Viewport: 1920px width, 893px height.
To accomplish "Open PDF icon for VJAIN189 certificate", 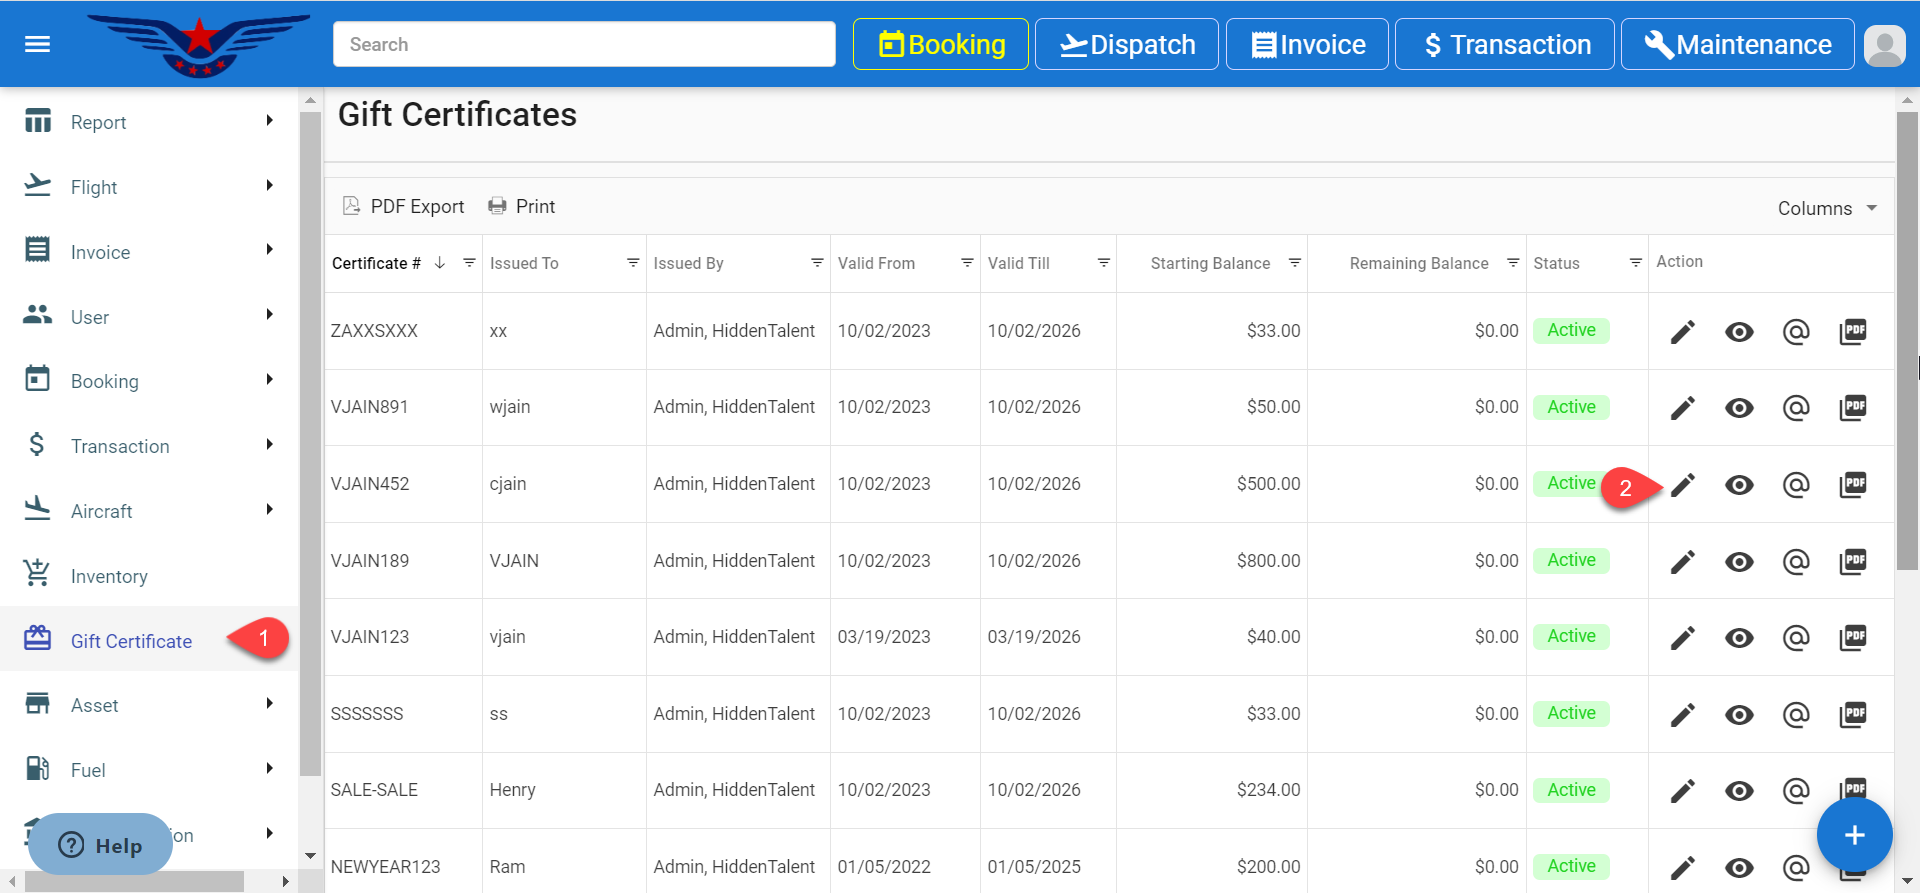I will [x=1853, y=562].
